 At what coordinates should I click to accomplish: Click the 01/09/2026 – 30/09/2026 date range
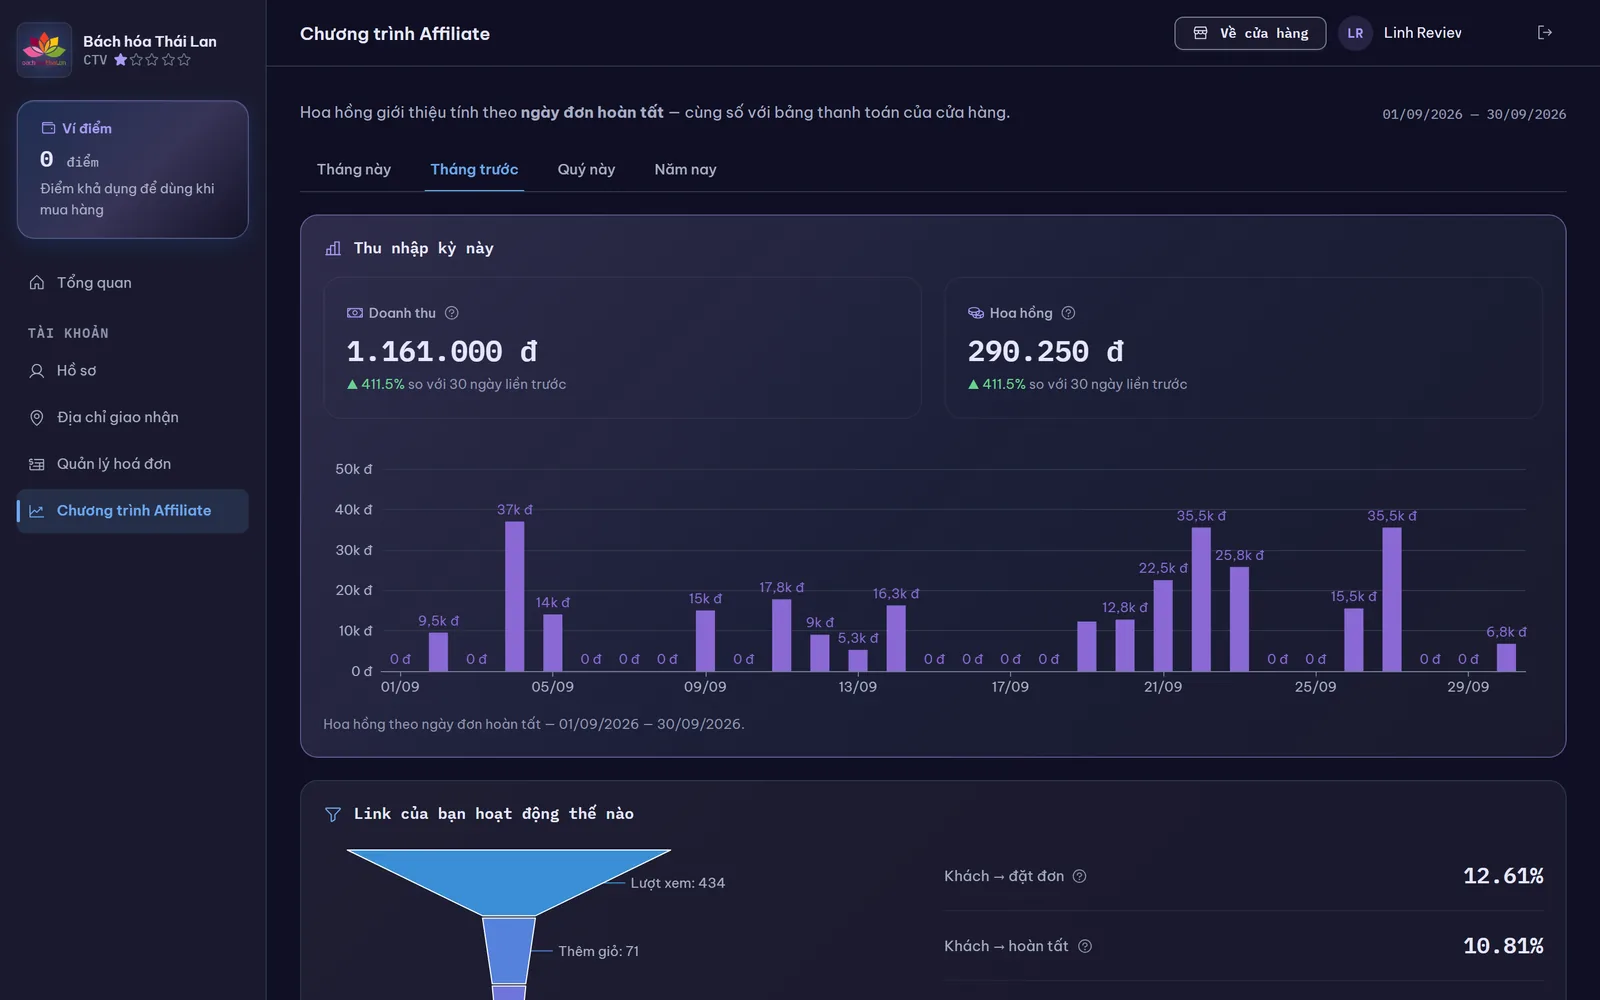[x=1474, y=114]
